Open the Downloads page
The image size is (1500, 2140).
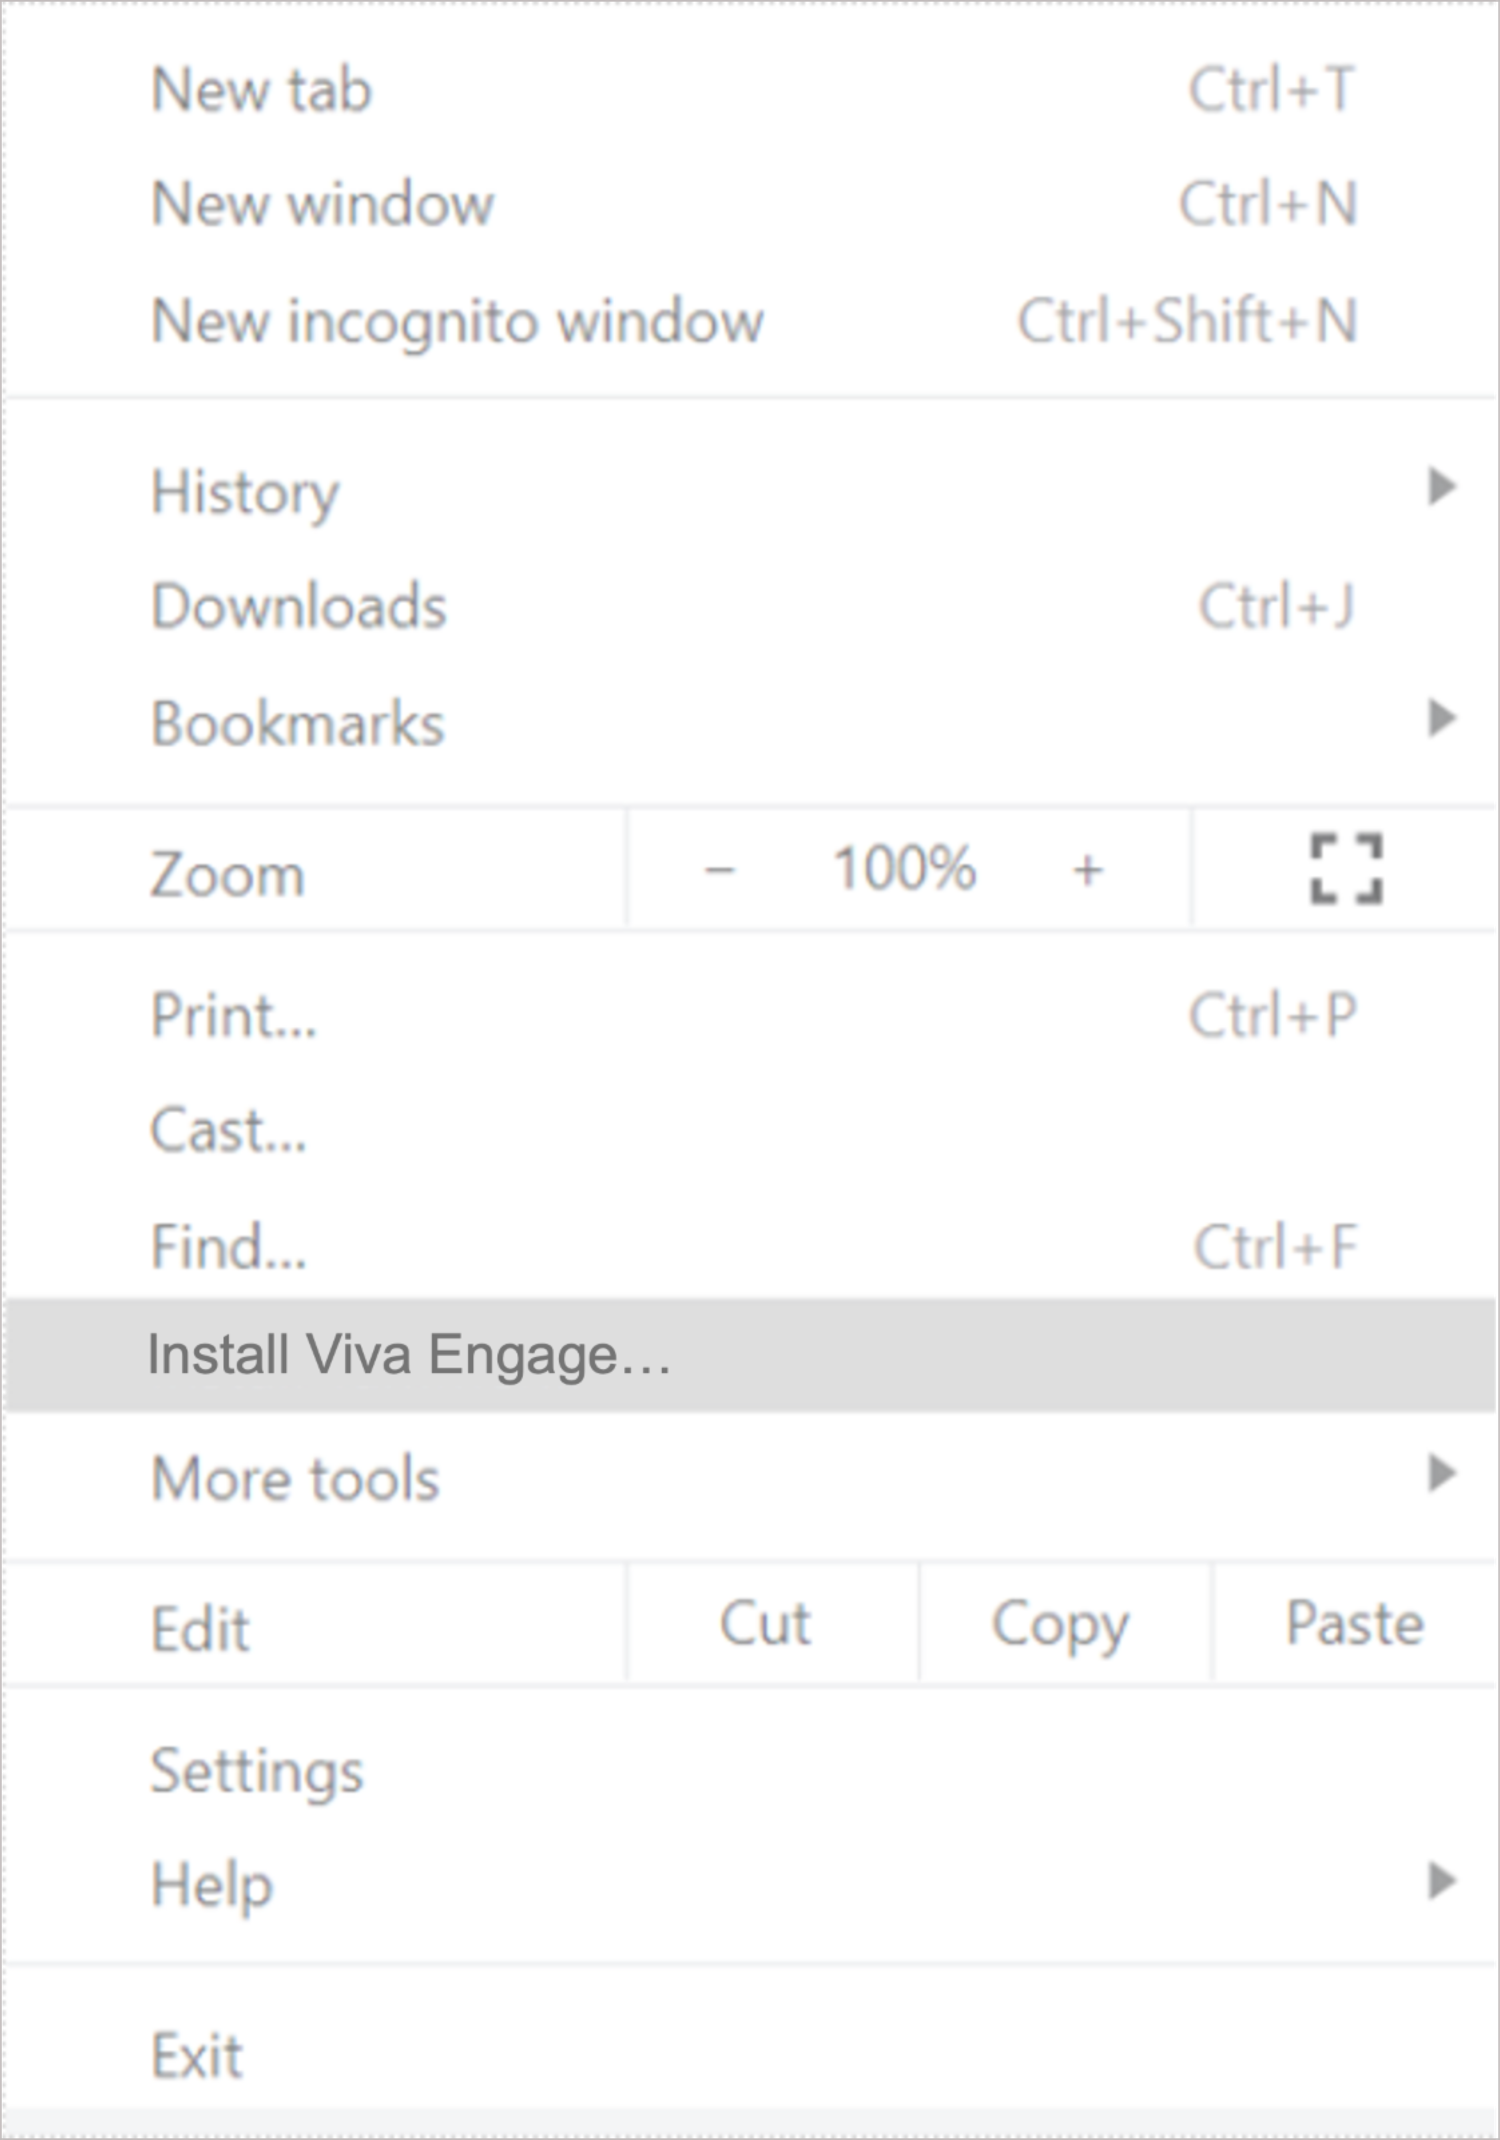298,606
